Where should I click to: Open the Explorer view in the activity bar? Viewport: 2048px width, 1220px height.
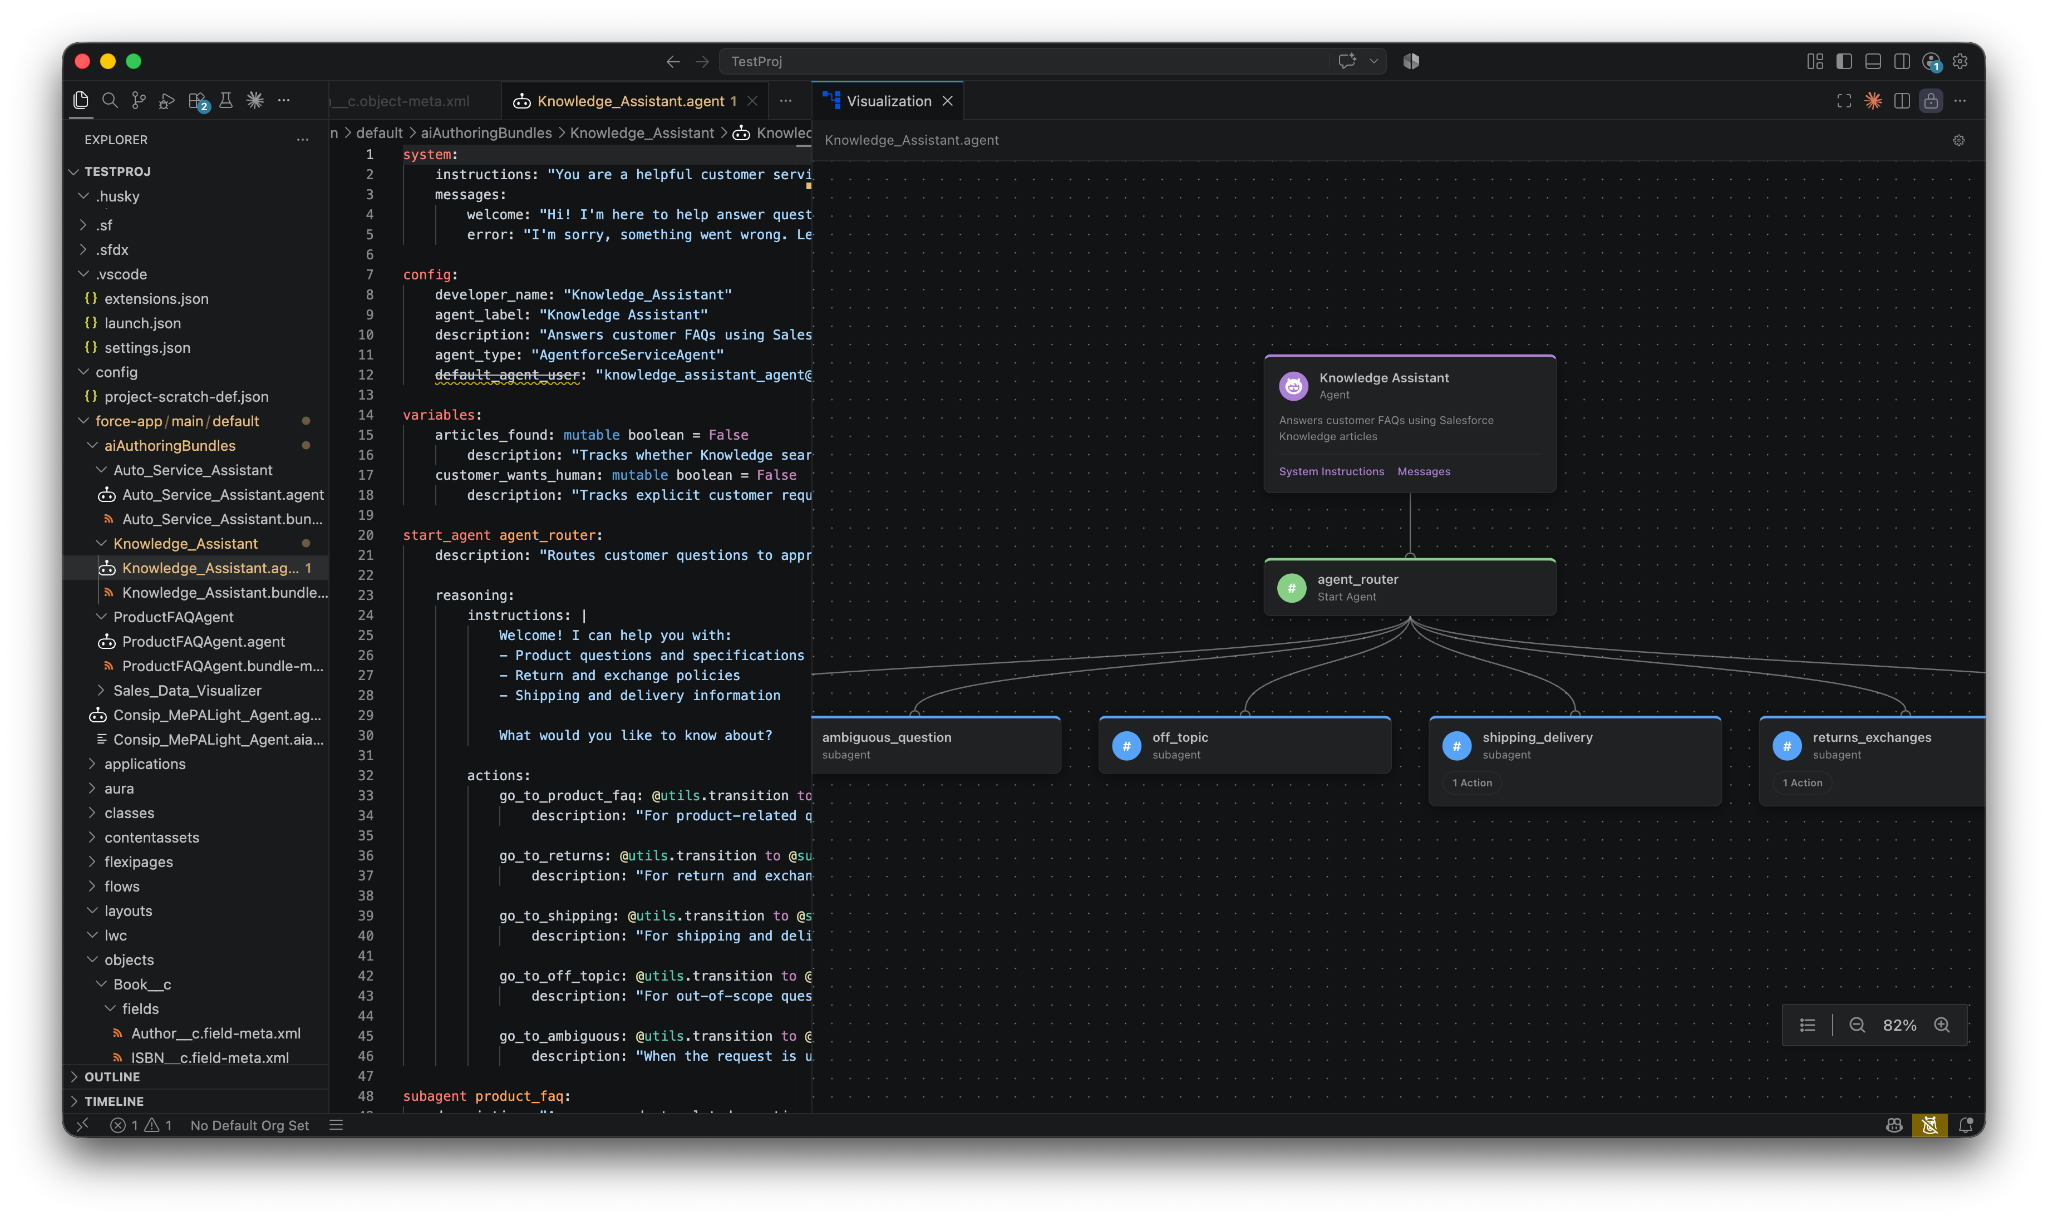[x=81, y=100]
